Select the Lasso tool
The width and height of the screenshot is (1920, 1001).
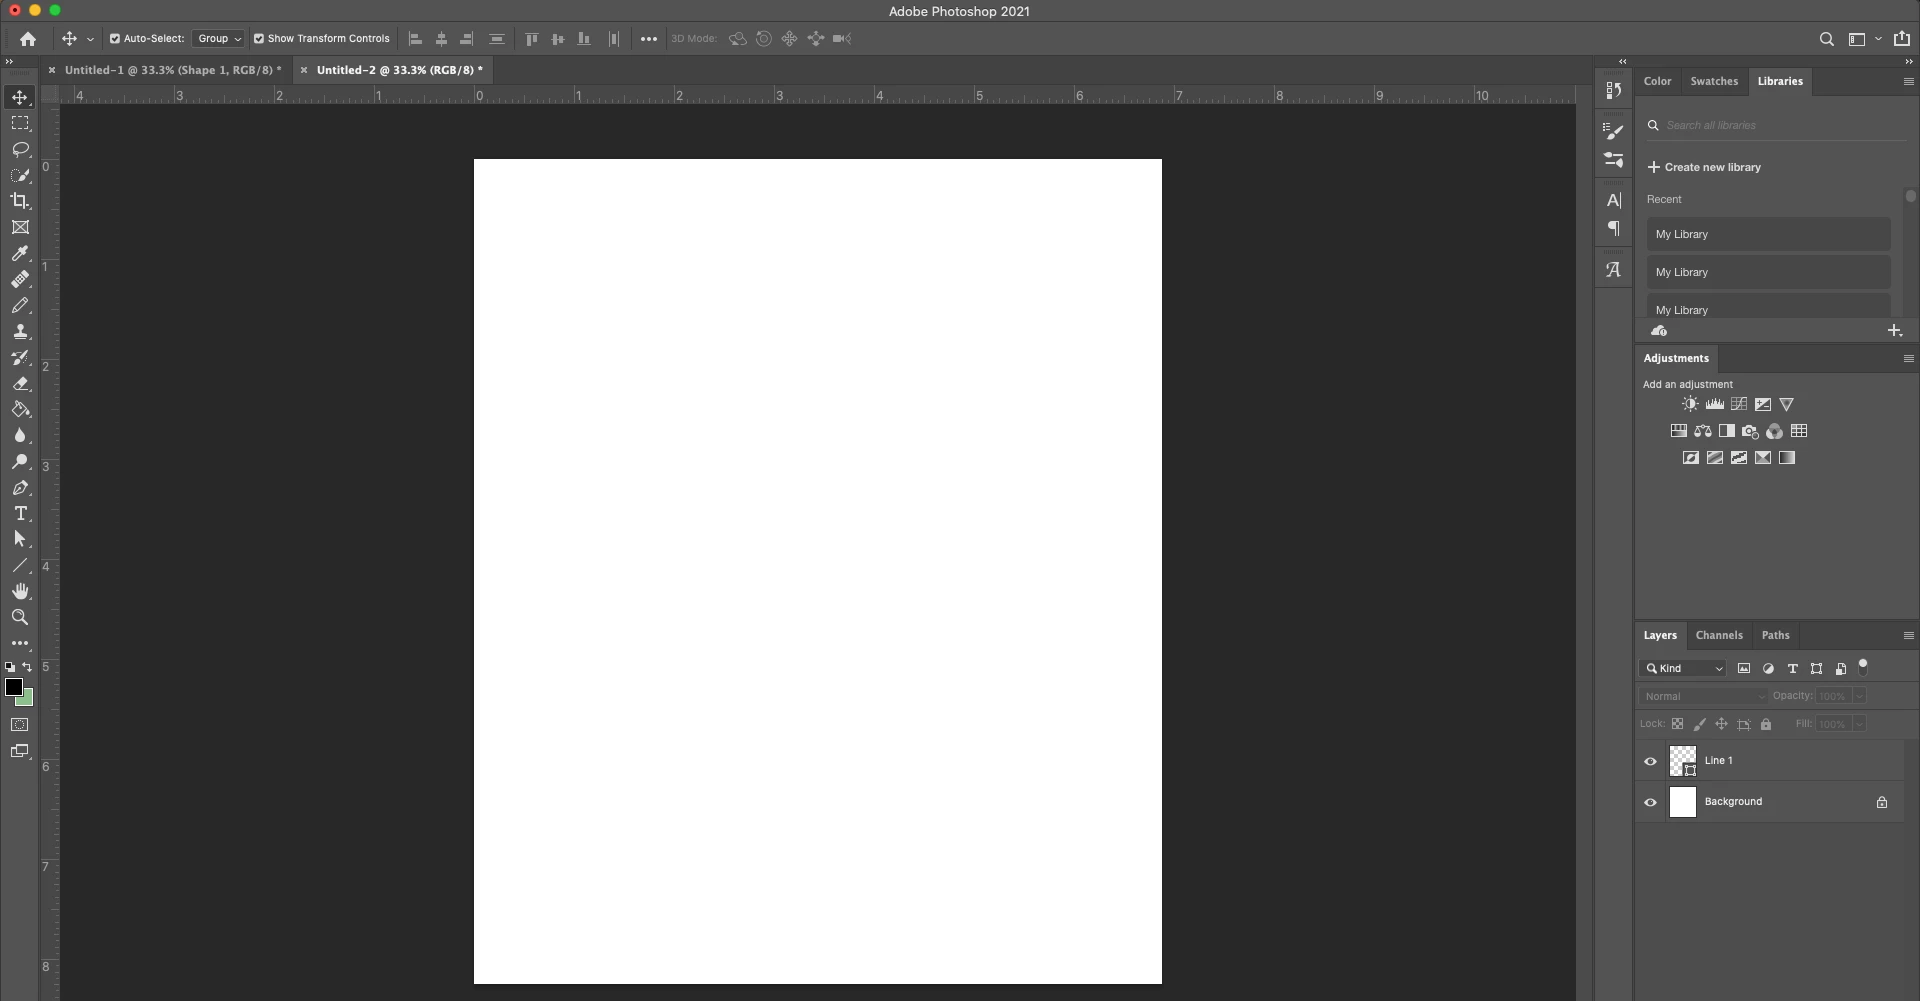click(20, 149)
